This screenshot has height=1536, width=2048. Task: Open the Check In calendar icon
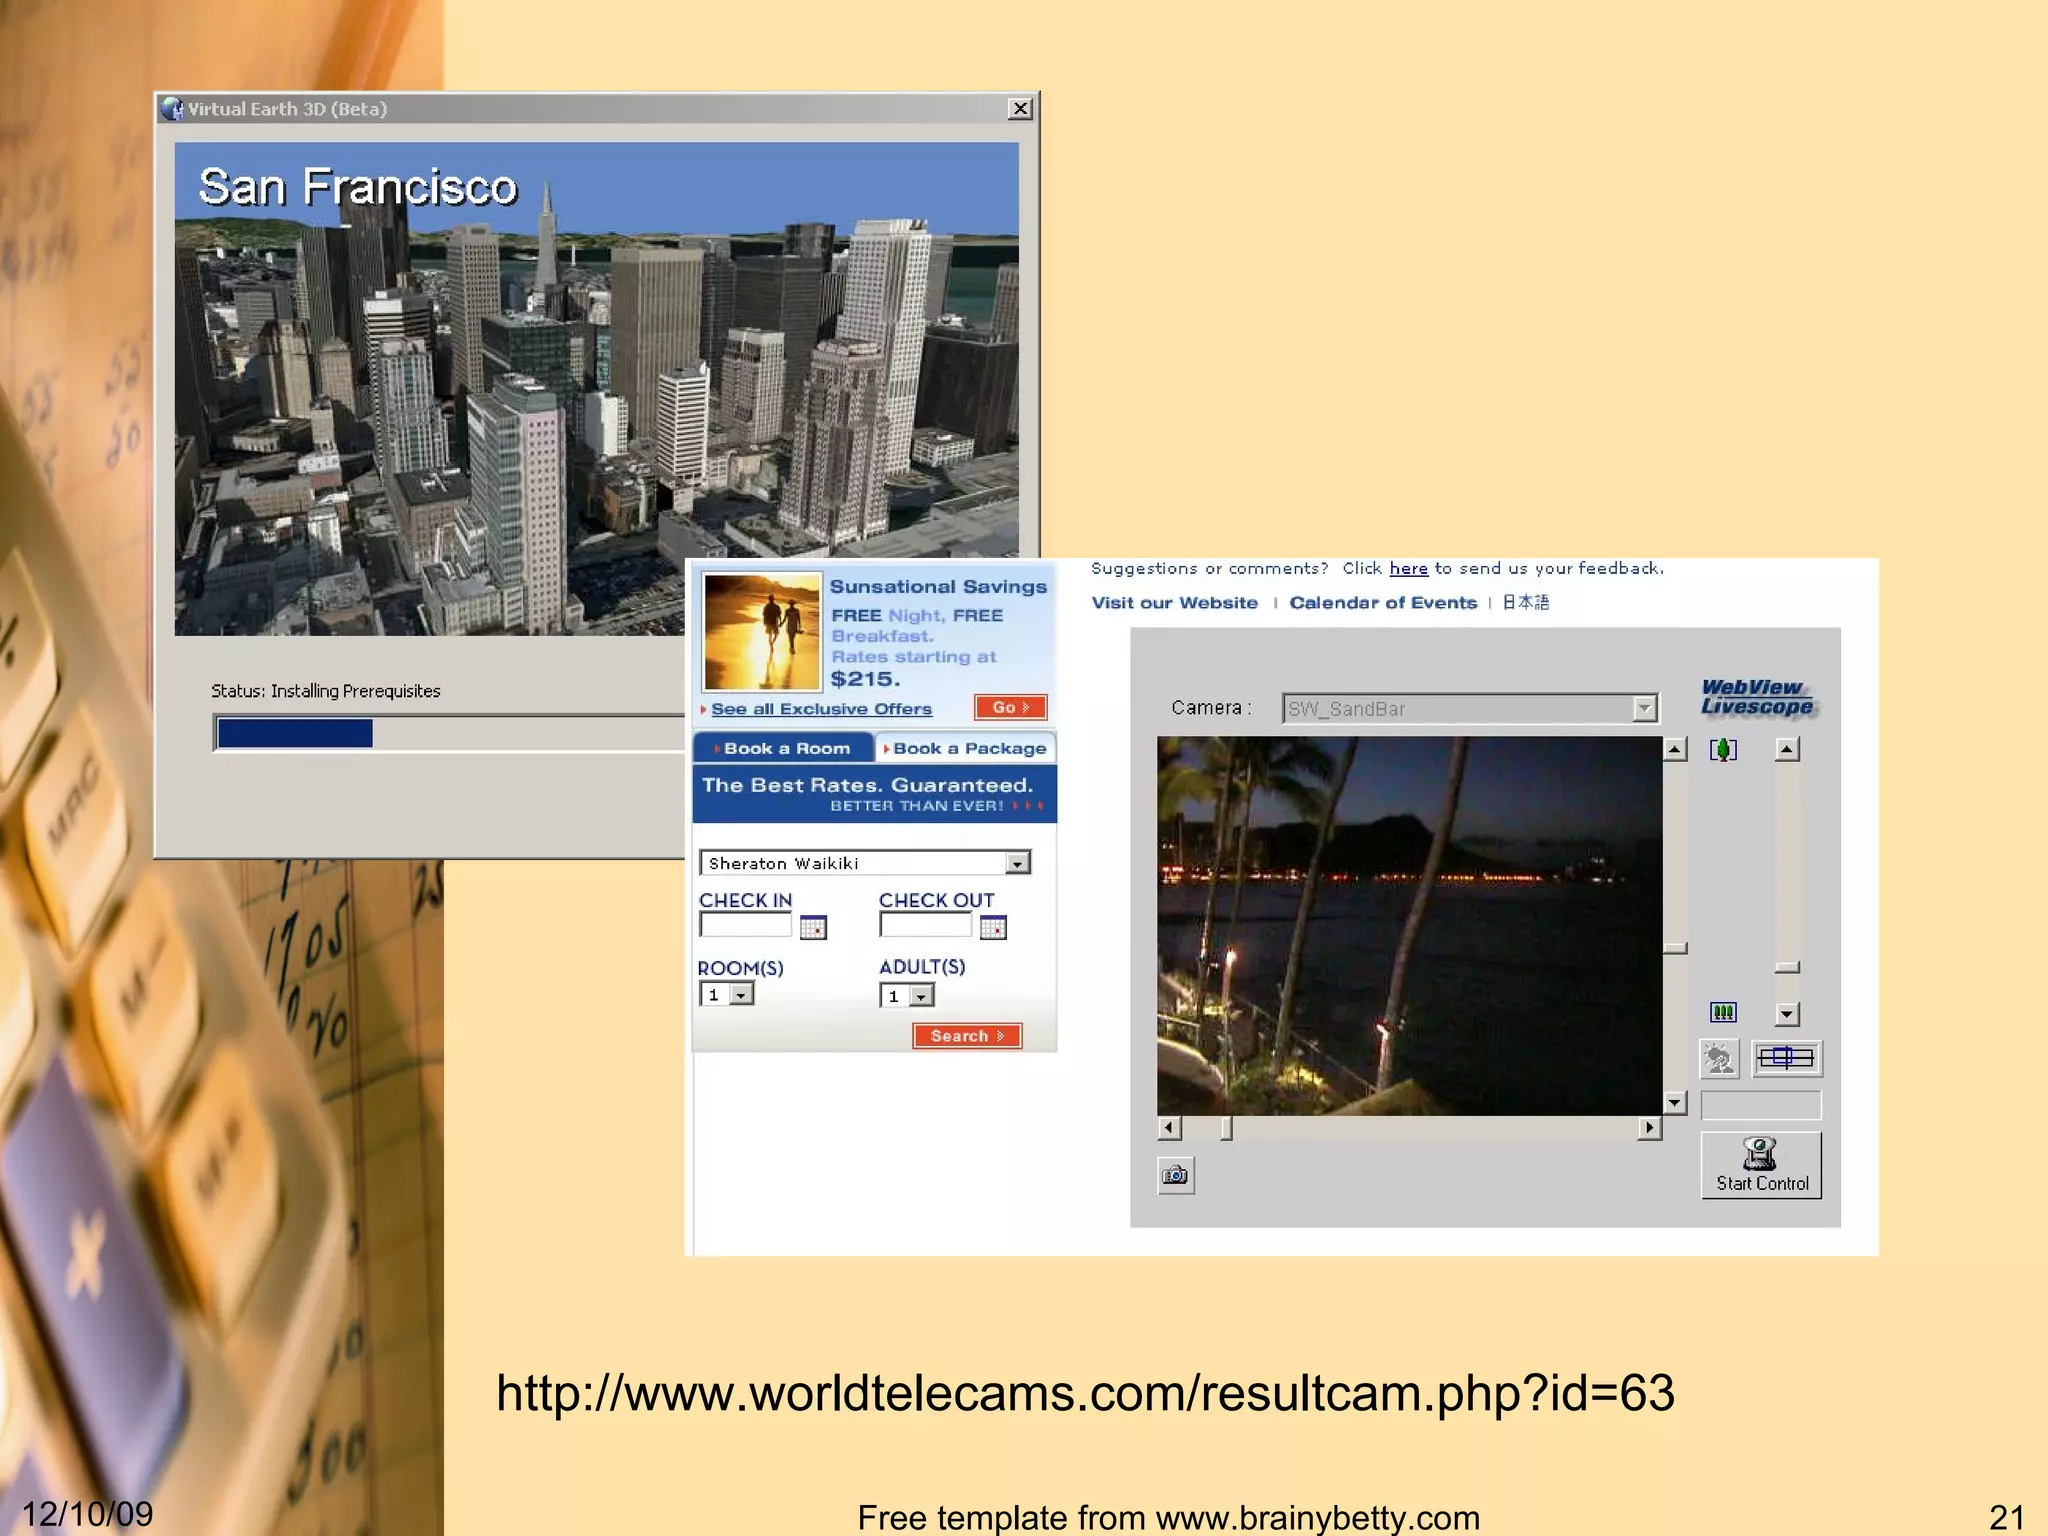(813, 927)
